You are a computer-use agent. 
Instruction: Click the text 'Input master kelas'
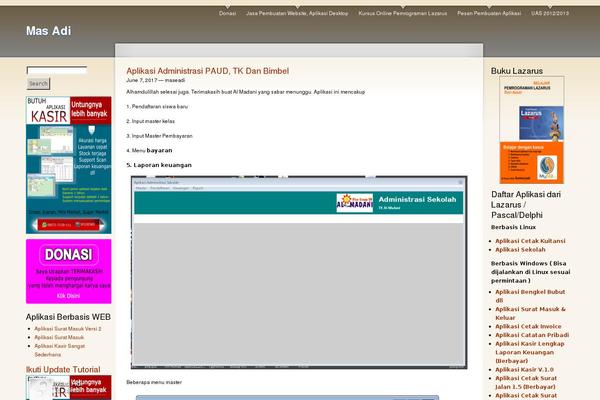[153, 121]
